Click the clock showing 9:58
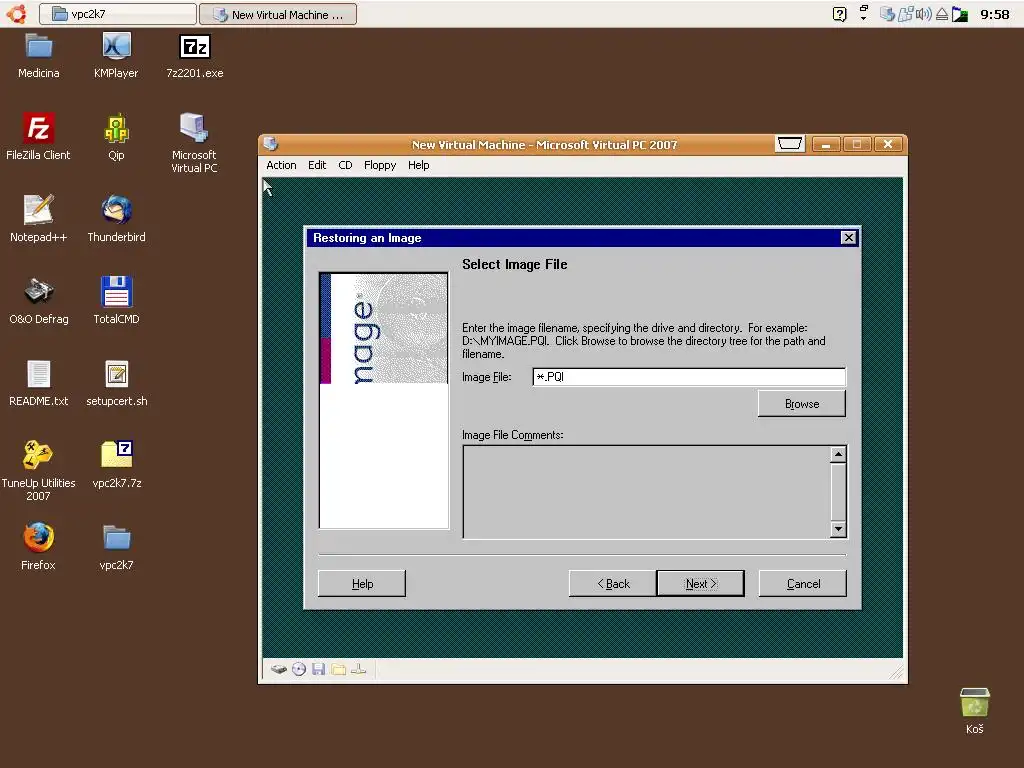Image resolution: width=1024 pixels, height=768 pixels. coord(995,14)
